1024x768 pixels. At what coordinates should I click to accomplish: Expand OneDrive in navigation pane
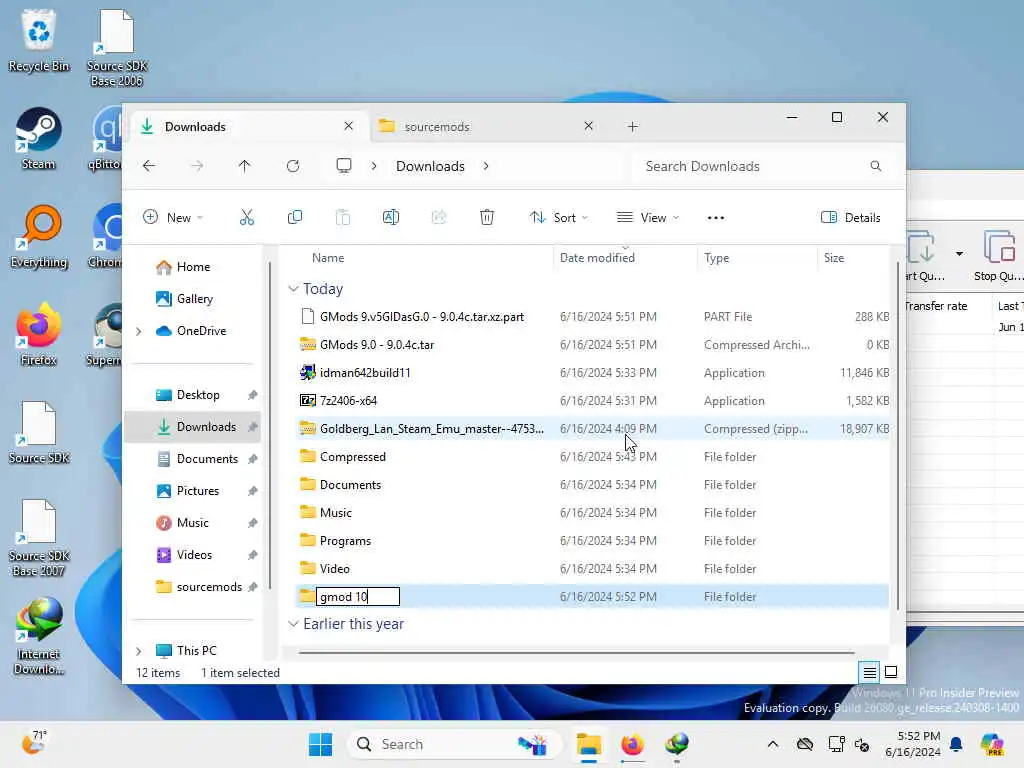click(x=138, y=331)
